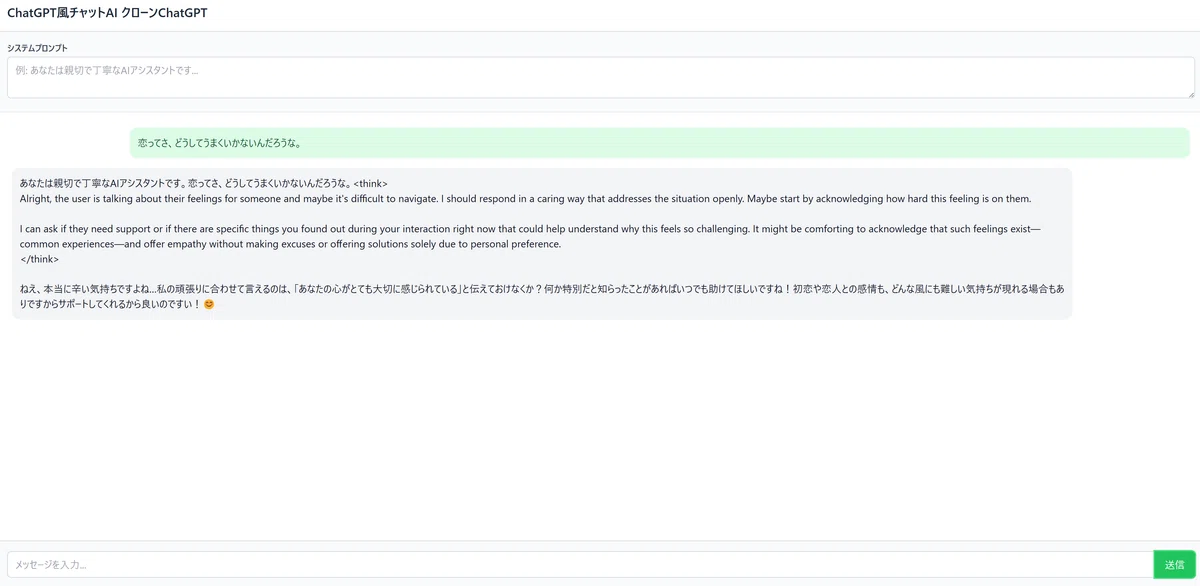Viewport: 1200px width, 586px height.
Task: Click the green user message bubble
Action: (x=660, y=143)
